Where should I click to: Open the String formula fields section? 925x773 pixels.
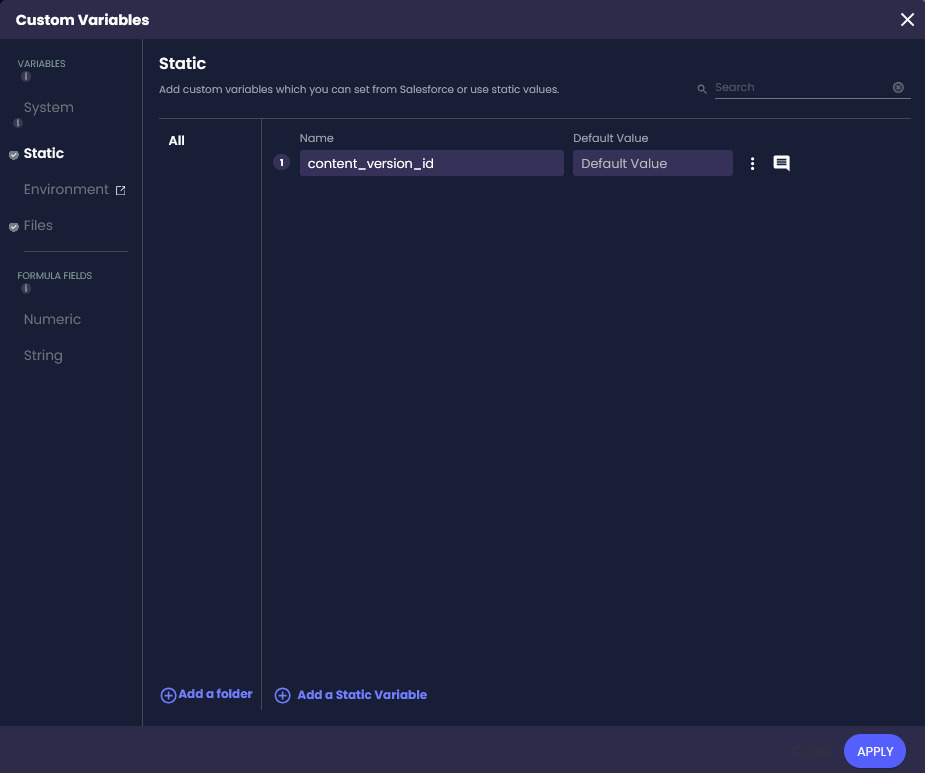(43, 356)
